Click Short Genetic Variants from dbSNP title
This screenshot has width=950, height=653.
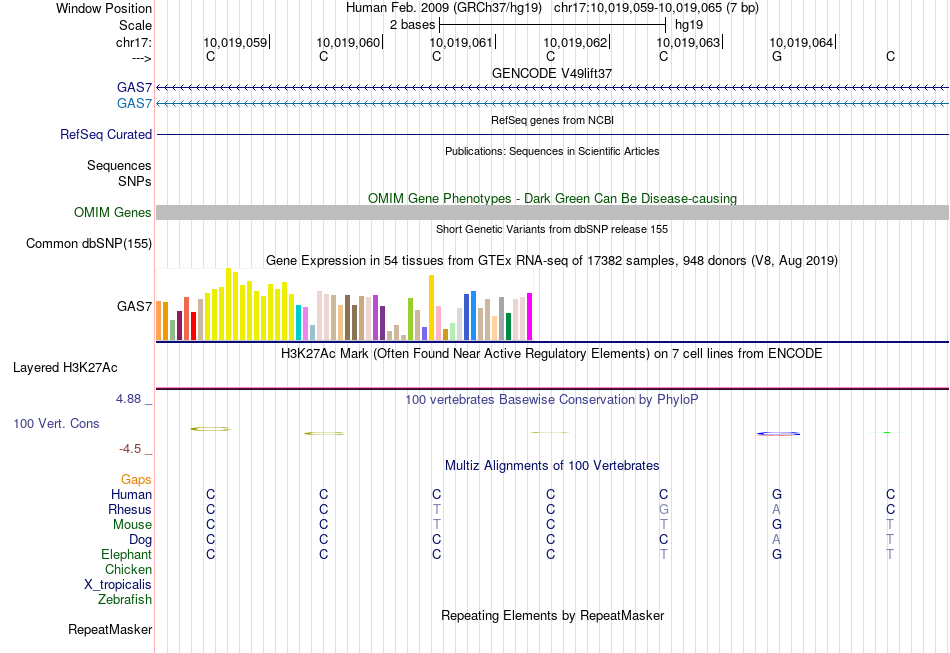[x=552, y=230]
